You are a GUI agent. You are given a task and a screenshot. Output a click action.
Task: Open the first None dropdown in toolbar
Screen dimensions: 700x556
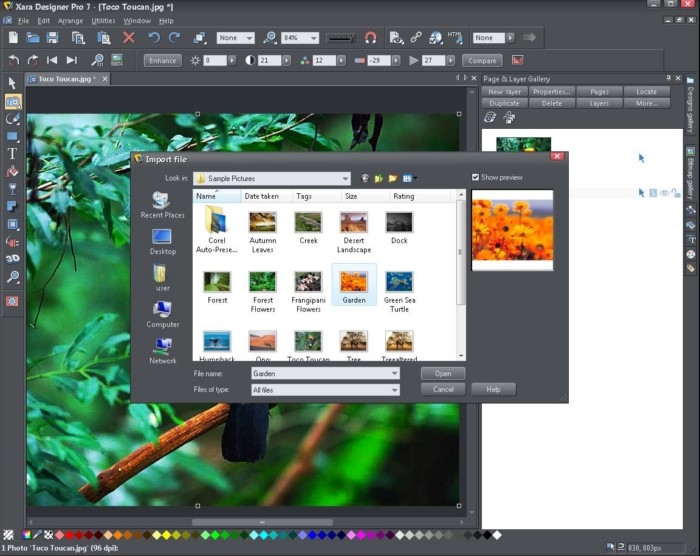click(x=249, y=38)
